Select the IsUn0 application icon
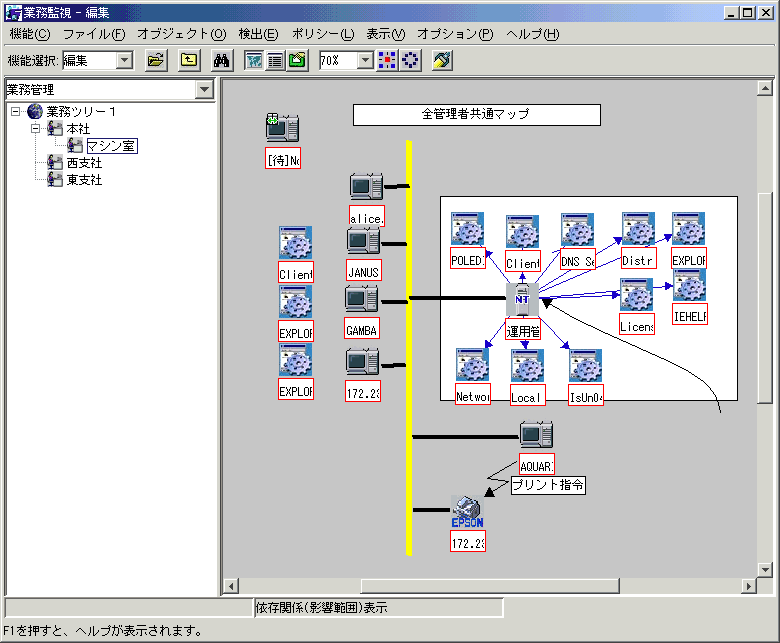Viewport: 780px width, 643px height. (585, 366)
